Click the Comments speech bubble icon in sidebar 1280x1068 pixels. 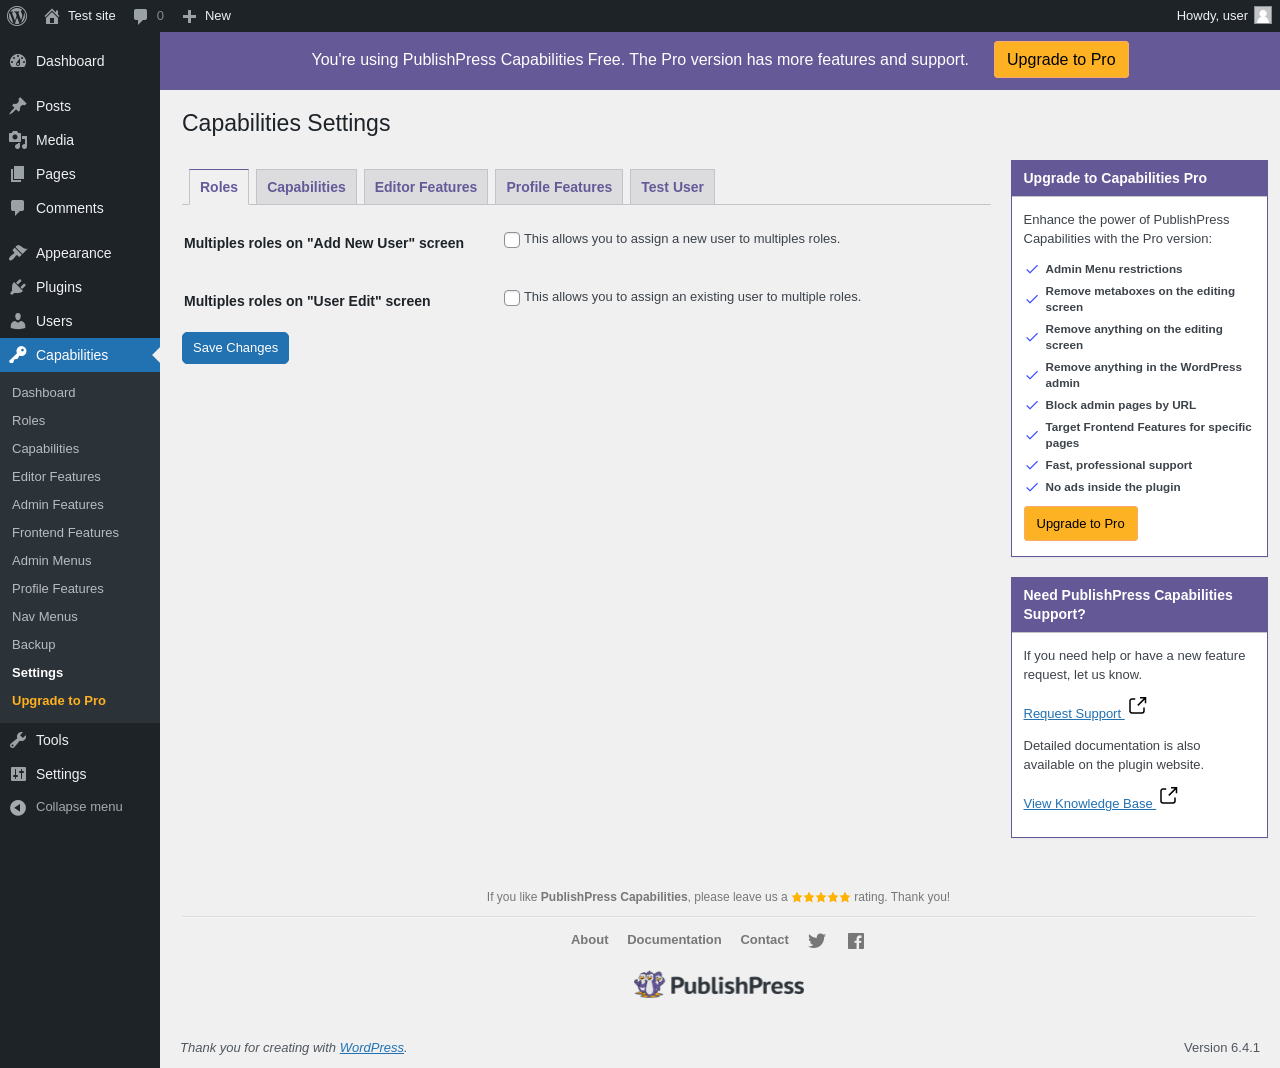pyautogui.click(x=18, y=208)
